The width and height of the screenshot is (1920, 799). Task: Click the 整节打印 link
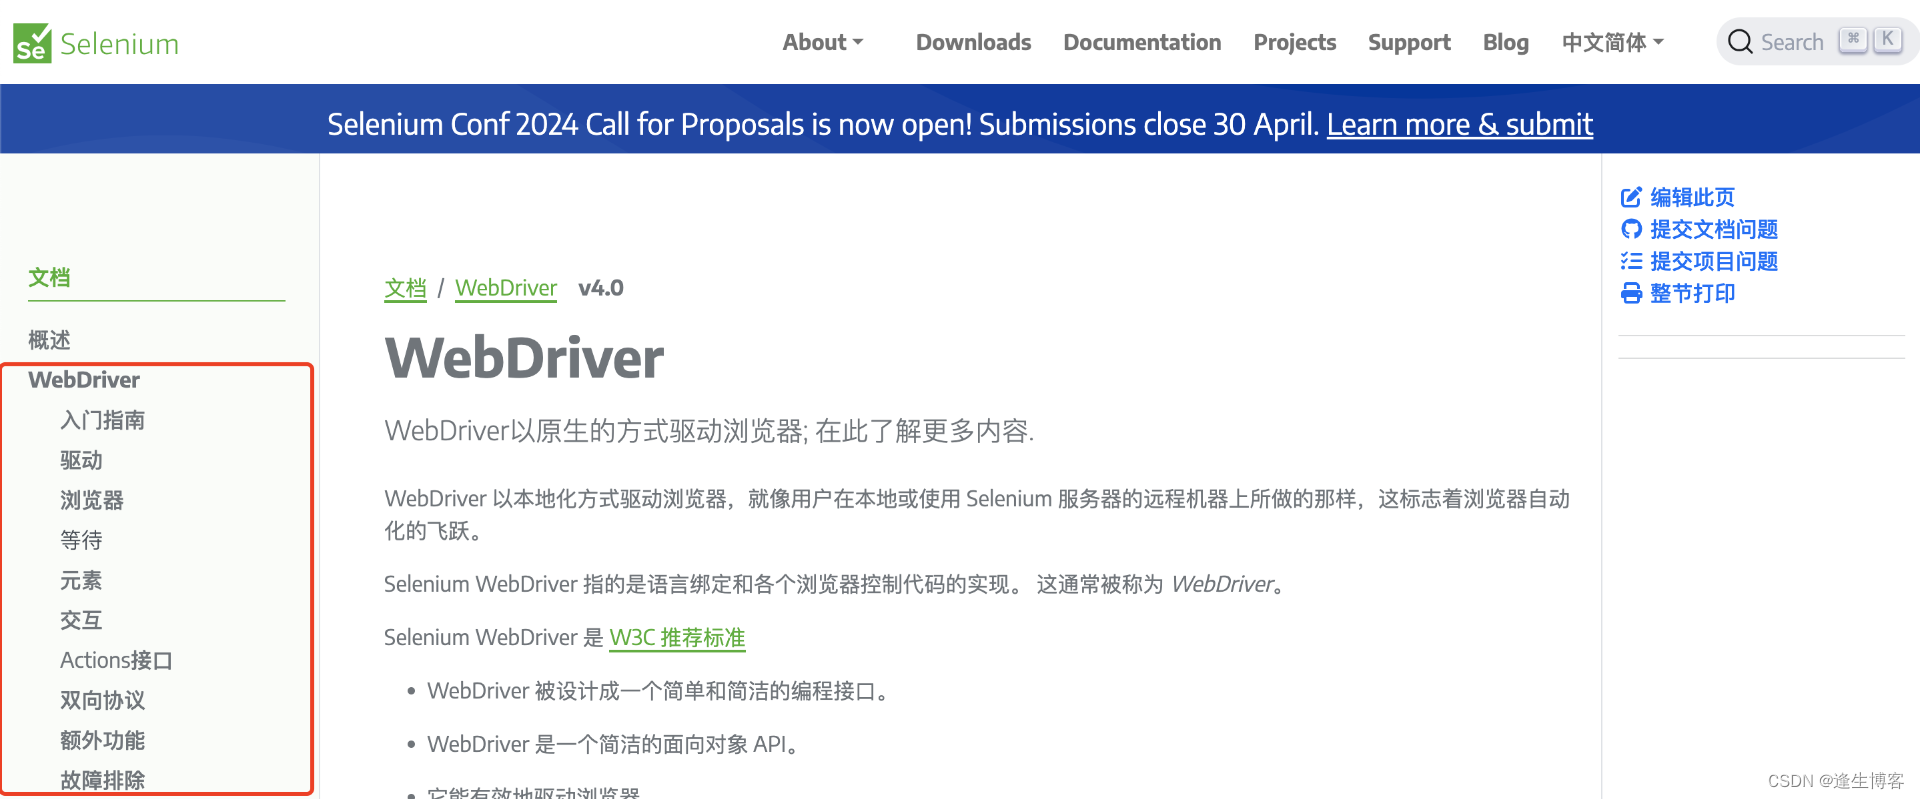tap(1692, 293)
